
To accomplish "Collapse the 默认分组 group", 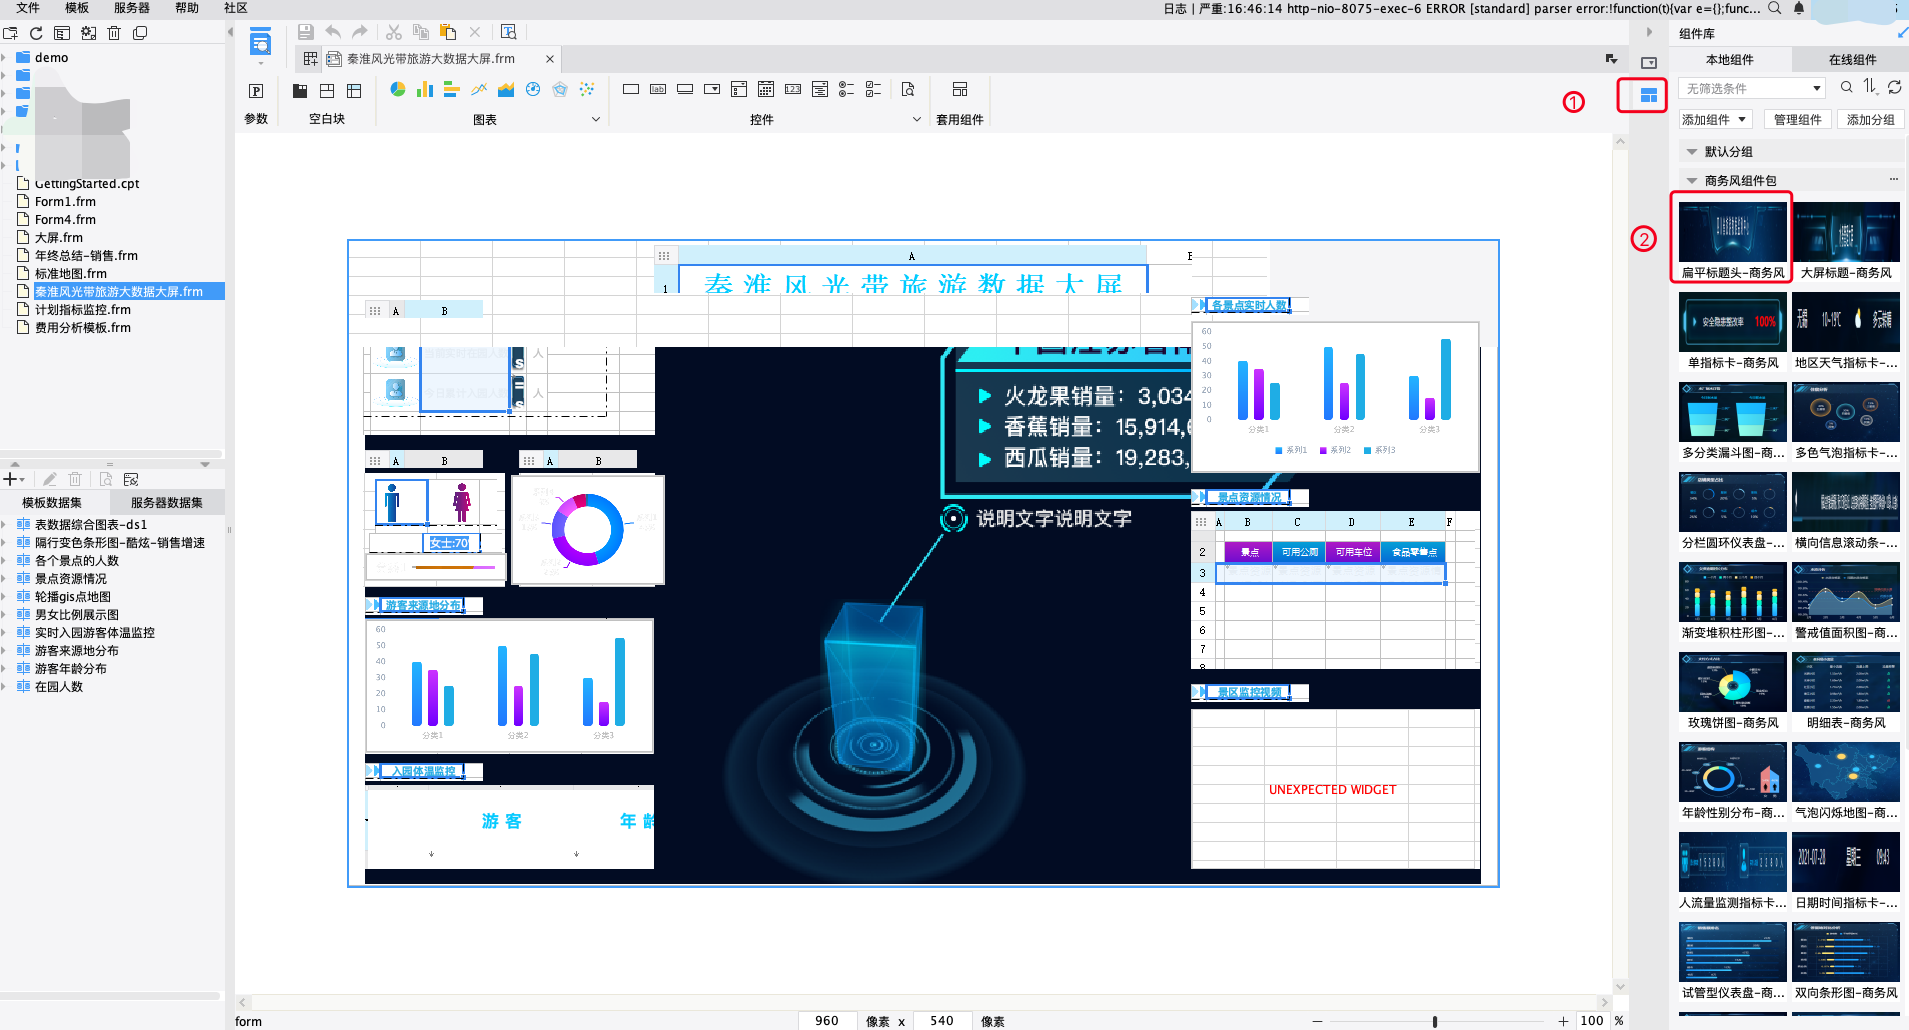I will [x=1692, y=152].
